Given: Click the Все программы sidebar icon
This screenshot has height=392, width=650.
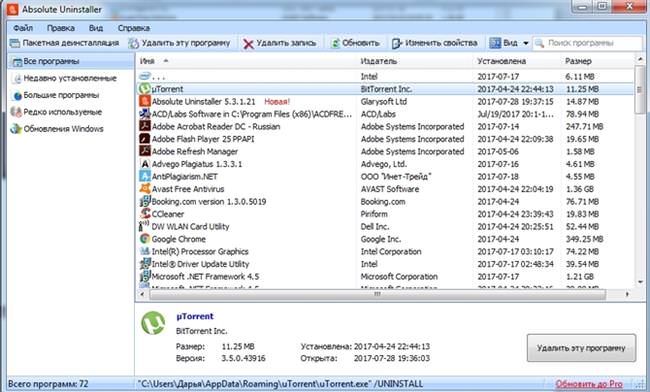Looking at the screenshot, I should pos(17,62).
